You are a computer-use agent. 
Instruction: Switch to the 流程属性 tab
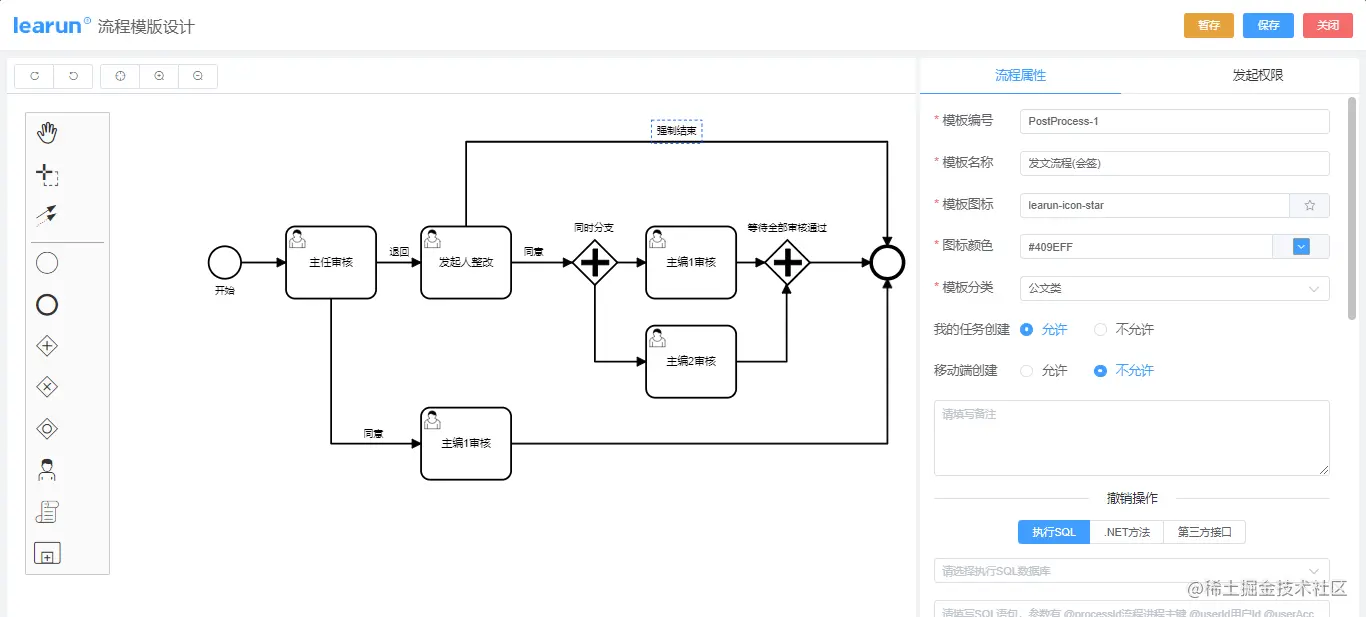pyautogui.click(x=1020, y=75)
